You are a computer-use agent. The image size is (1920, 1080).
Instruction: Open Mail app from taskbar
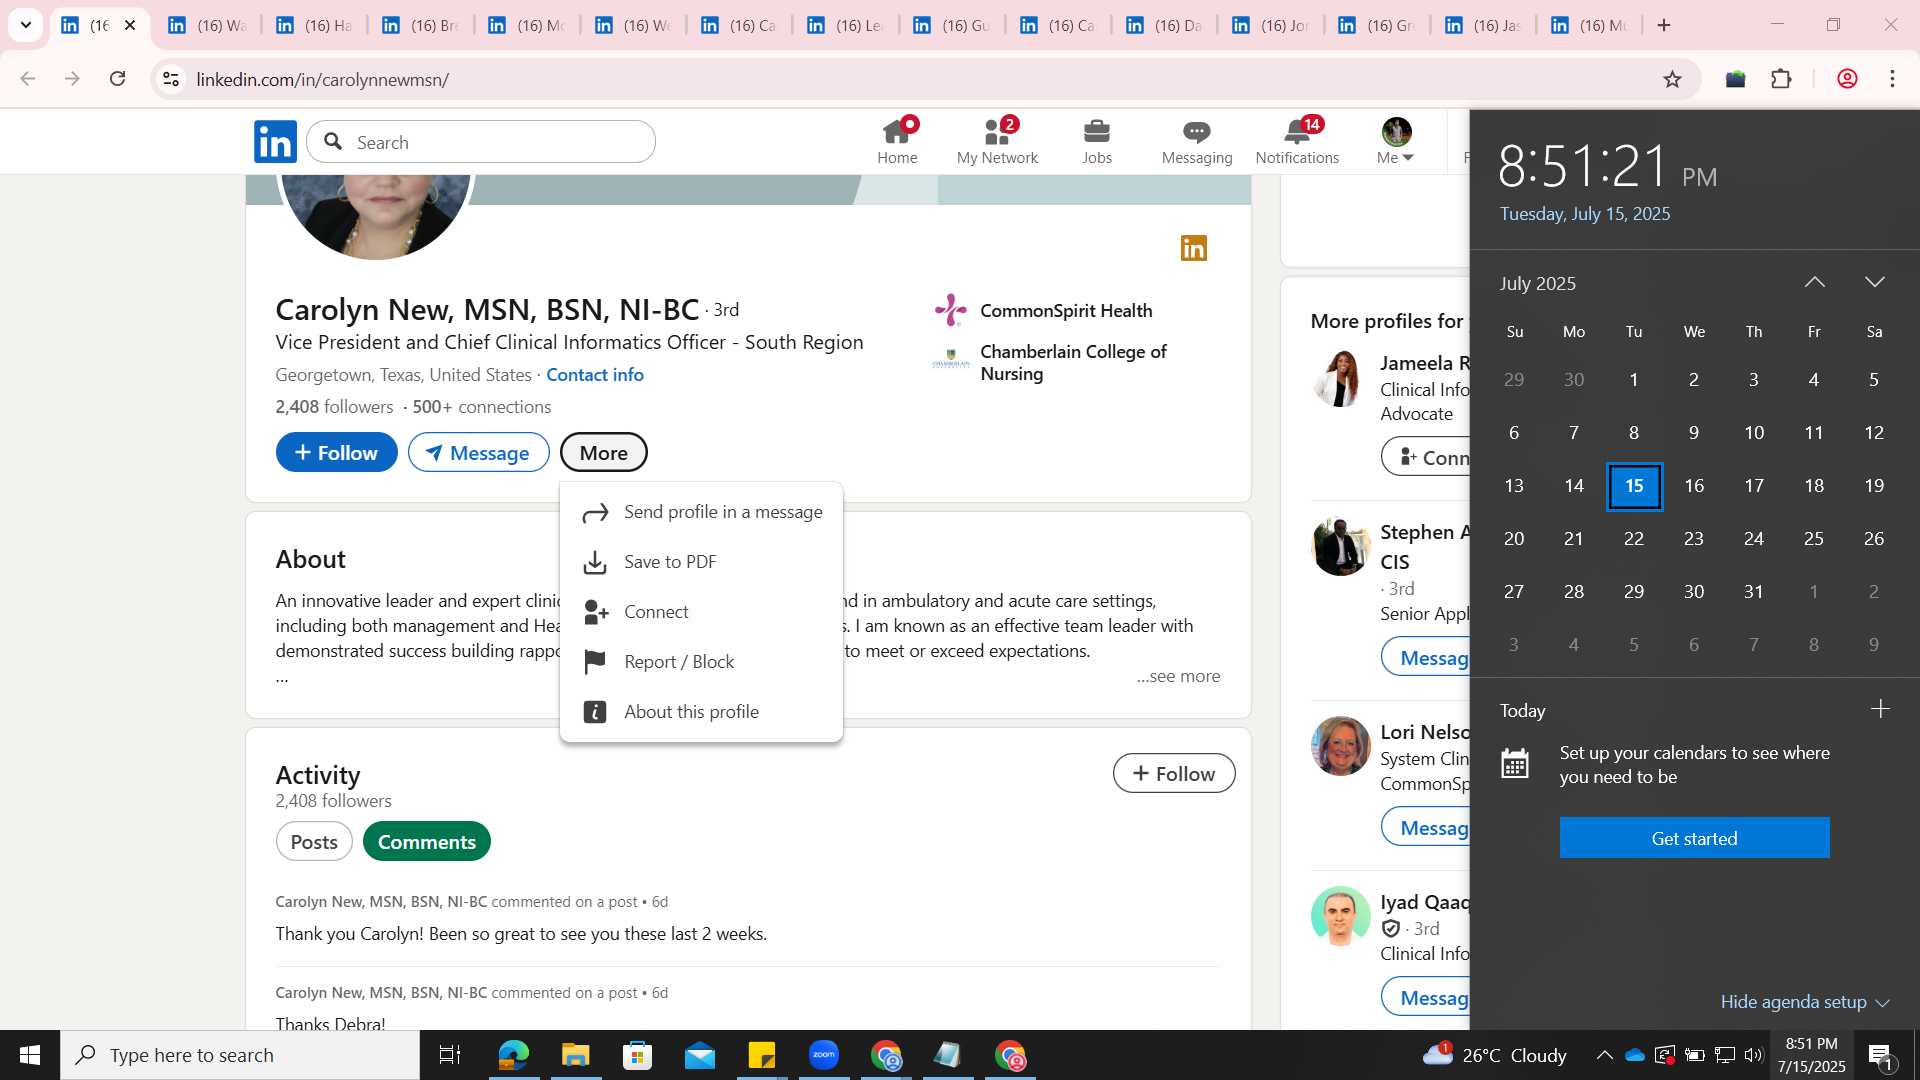[699, 1055]
